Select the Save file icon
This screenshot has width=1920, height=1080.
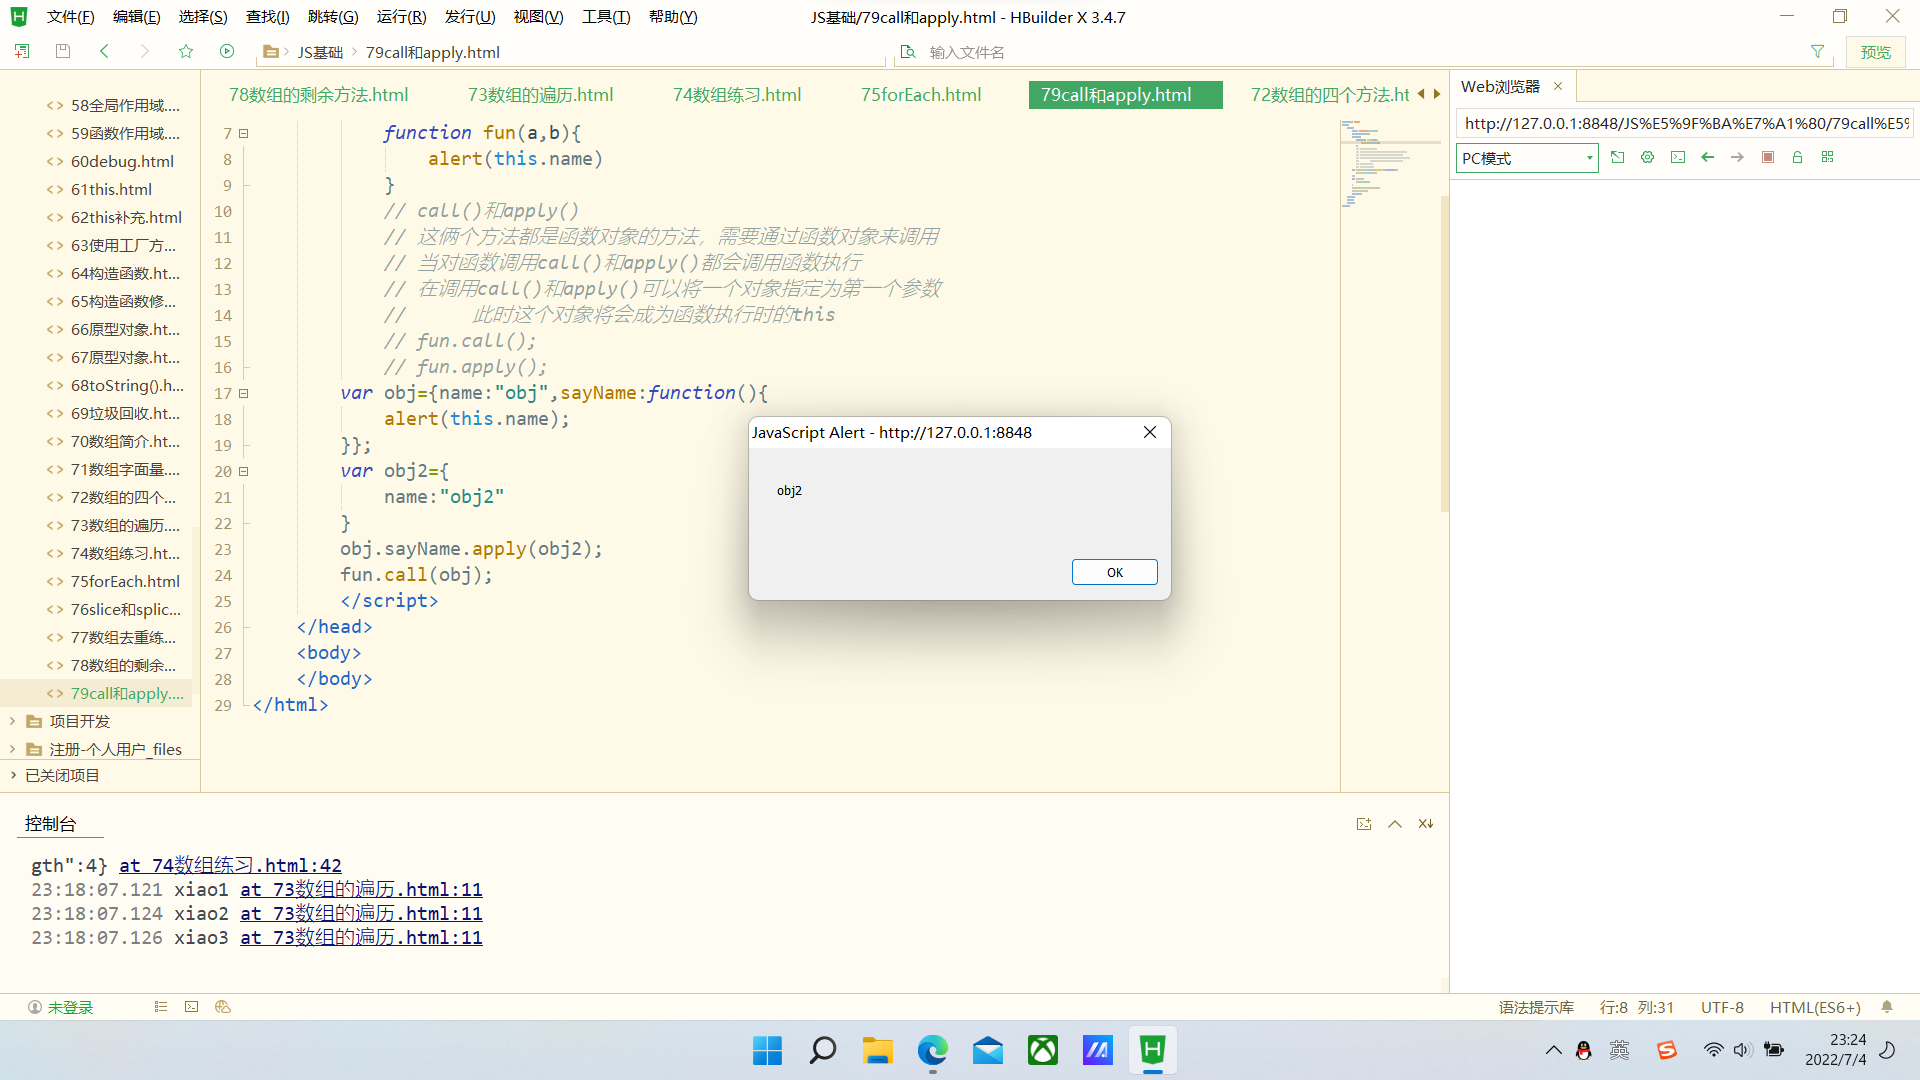coord(62,51)
